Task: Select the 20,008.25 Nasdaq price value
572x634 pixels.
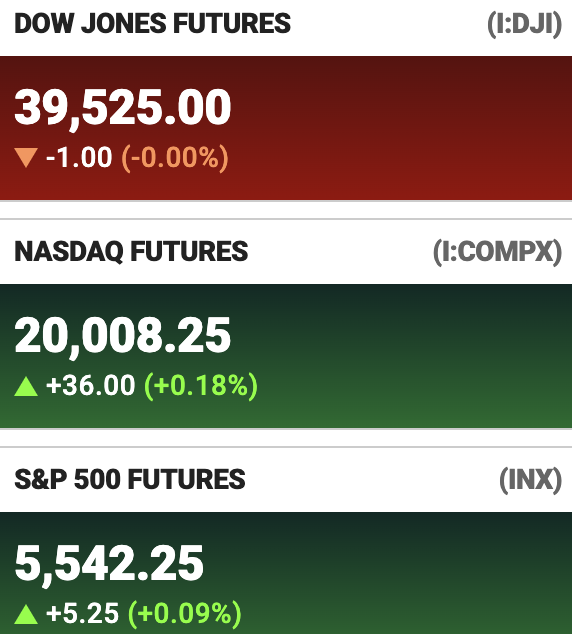Action: (x=122, y=336)
